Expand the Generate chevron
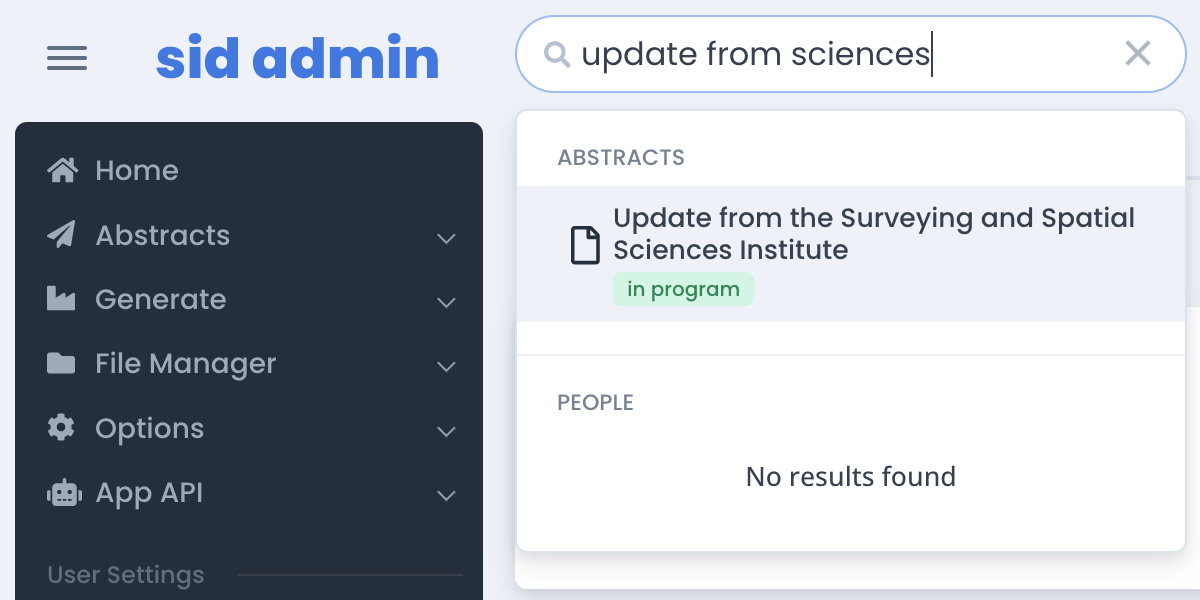The image size is (1200, 600). click(447, 302)
